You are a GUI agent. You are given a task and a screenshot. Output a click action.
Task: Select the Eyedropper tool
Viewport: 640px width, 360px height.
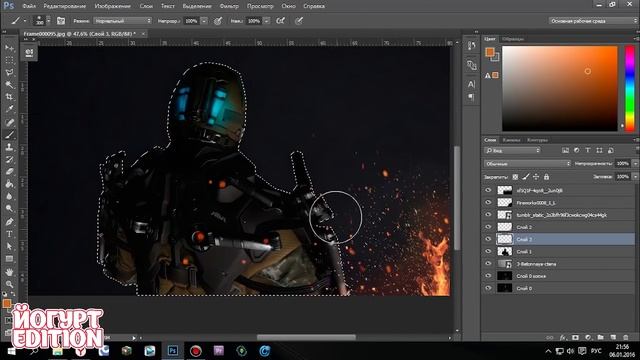pos(9,109)
